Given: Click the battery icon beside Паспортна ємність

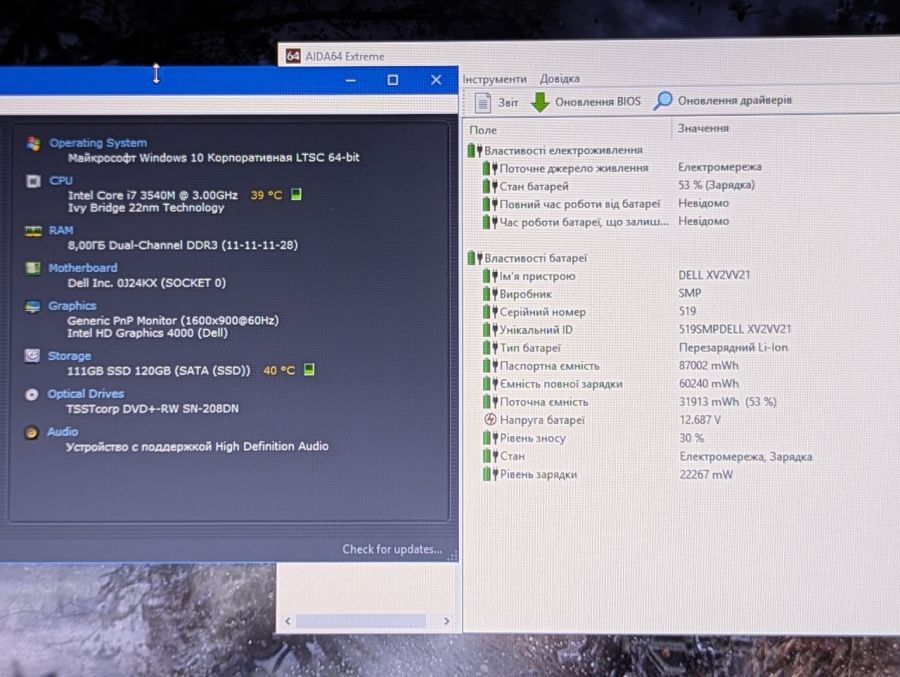Looking at the screenshot, I should [490, 366].
